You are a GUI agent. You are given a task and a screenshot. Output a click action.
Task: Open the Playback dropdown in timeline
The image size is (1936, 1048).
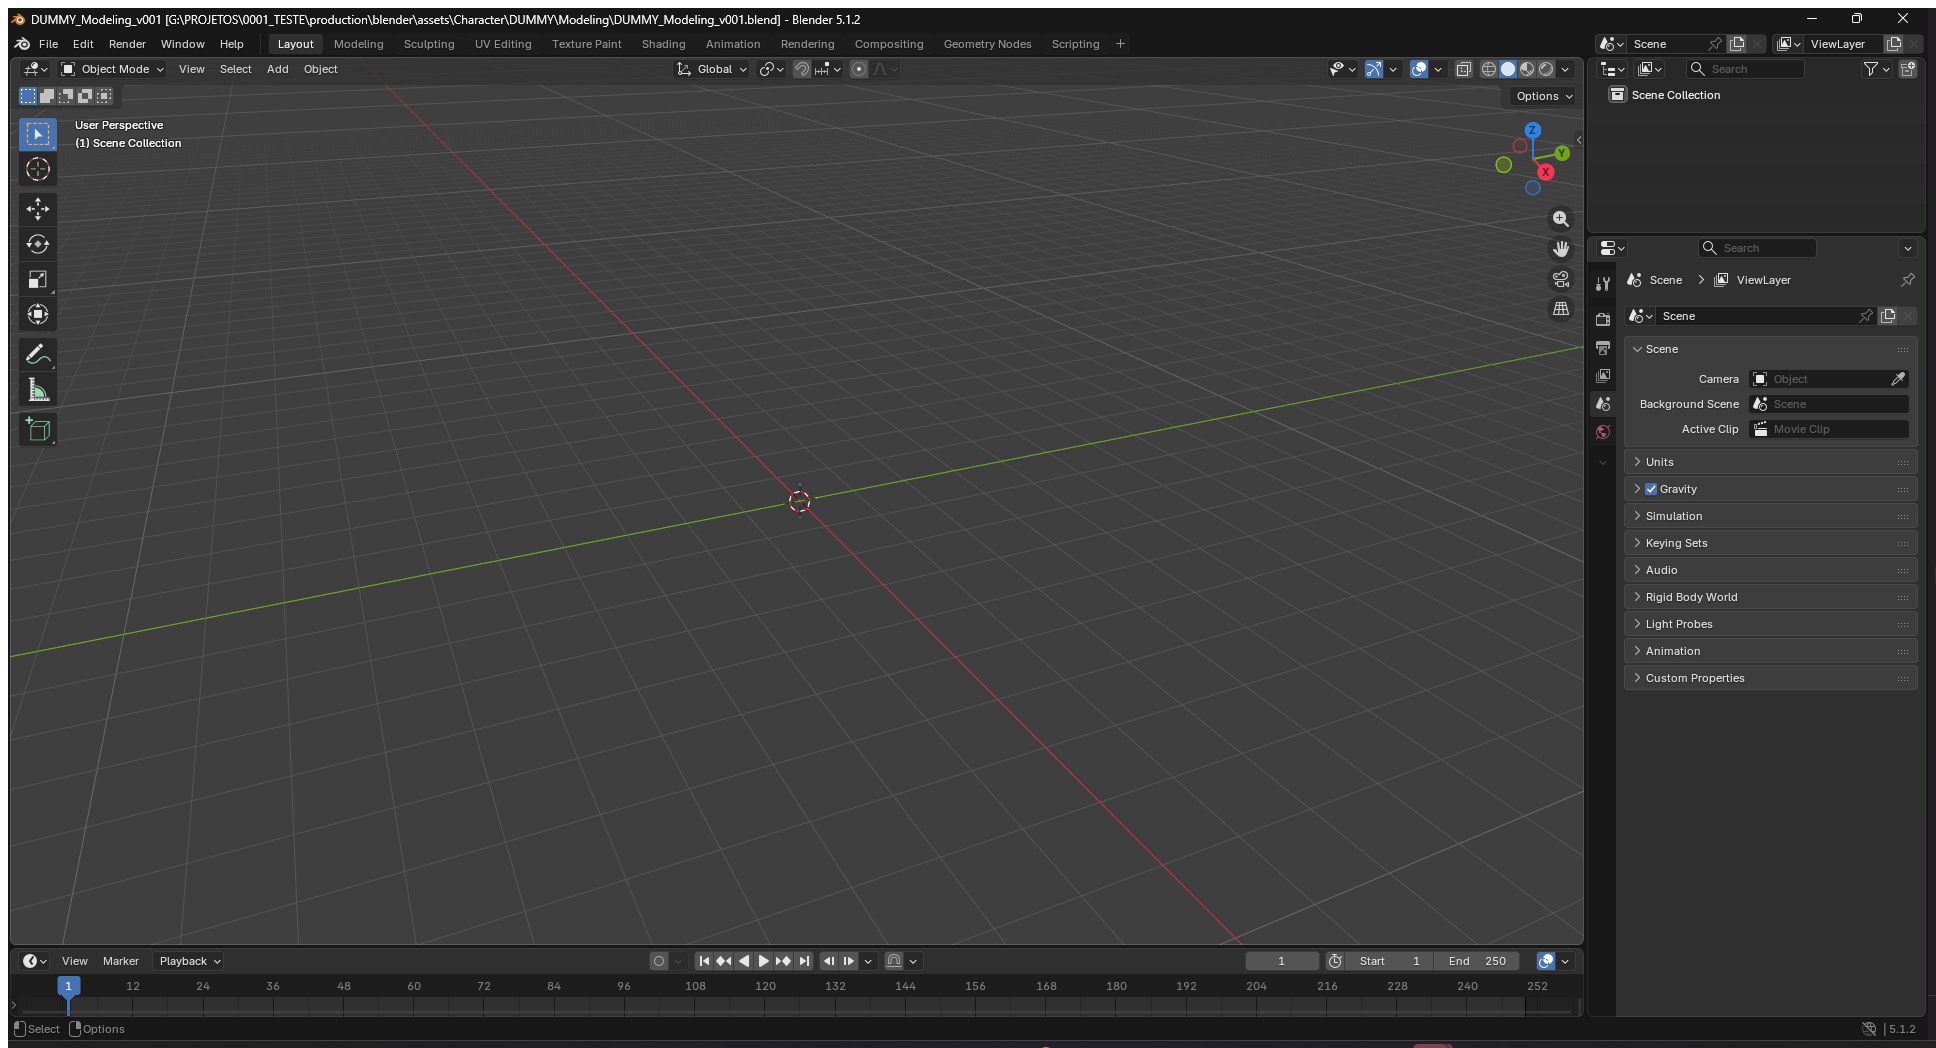(x=189, y=961)
